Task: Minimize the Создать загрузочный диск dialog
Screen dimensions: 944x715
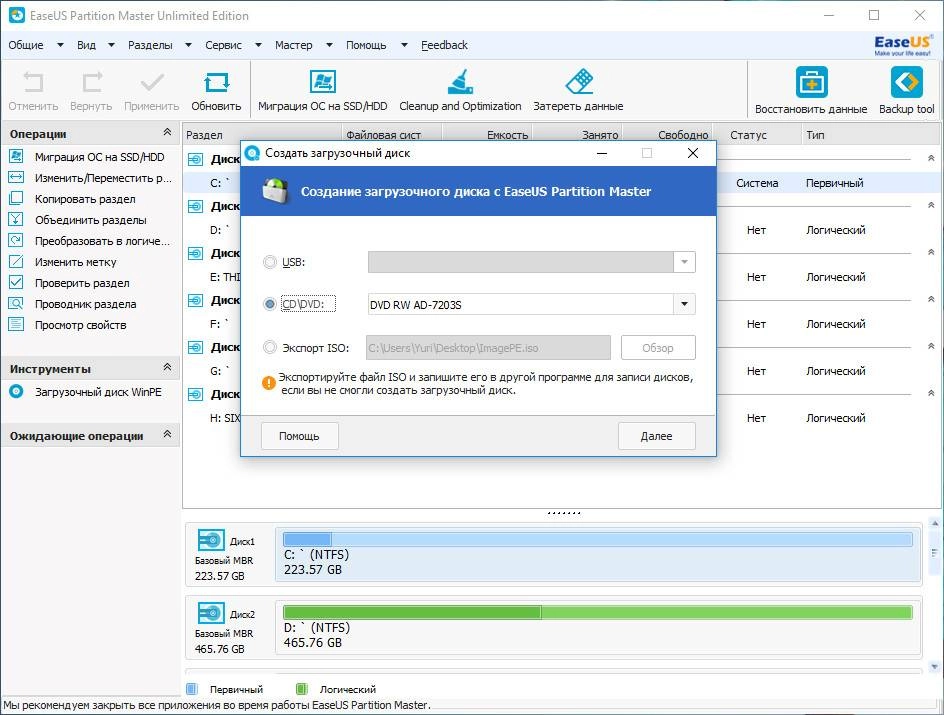Action: coord(601,153)
